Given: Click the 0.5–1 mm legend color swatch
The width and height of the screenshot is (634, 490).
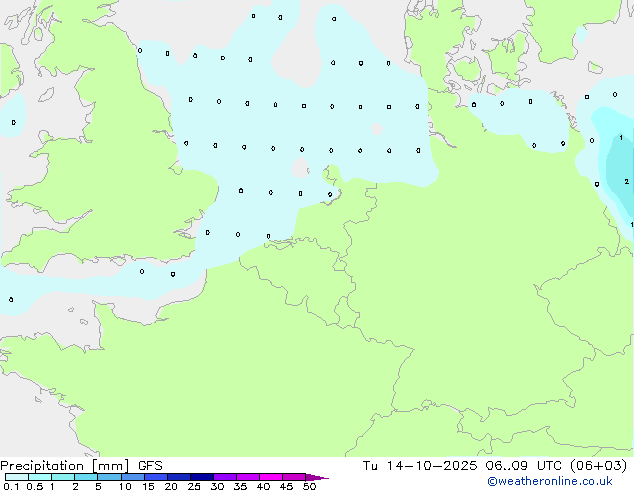Looking at the screenshot, I should pyautogui.click(x=40, y=477).
